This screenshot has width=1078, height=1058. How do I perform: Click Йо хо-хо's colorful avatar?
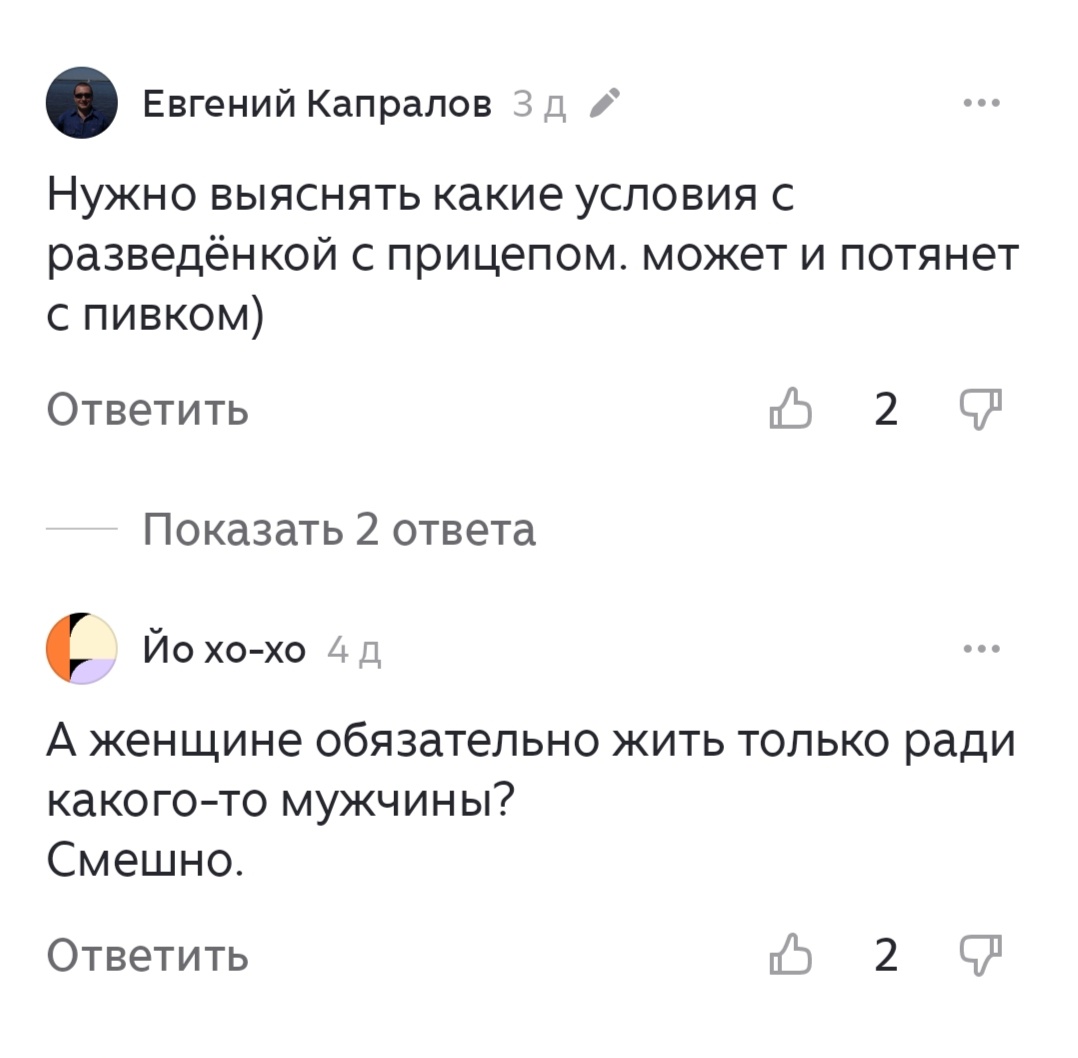coord(80,647)
